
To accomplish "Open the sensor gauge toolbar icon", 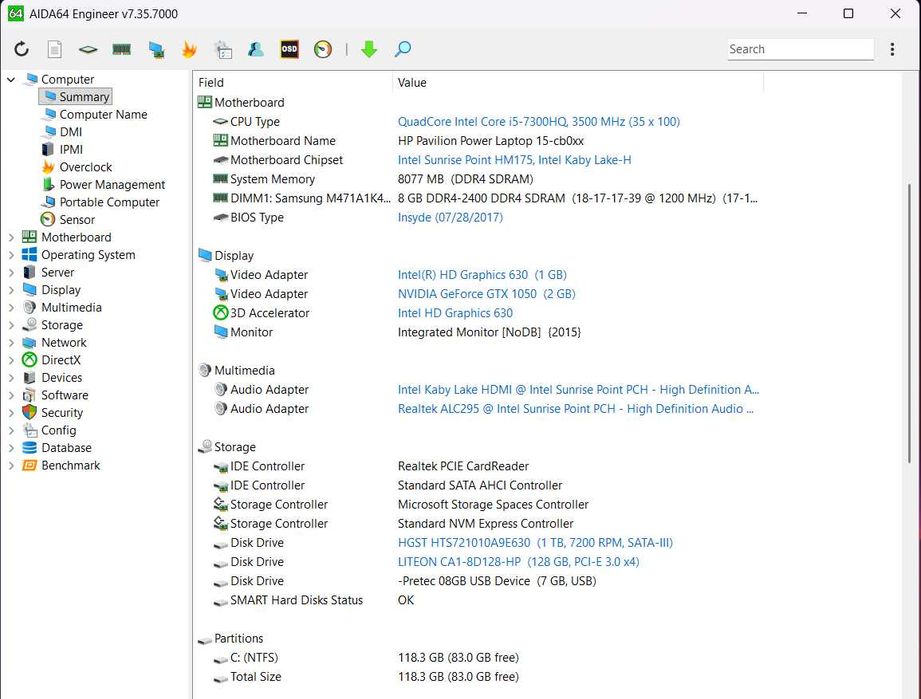I will (x=323, y=49).
